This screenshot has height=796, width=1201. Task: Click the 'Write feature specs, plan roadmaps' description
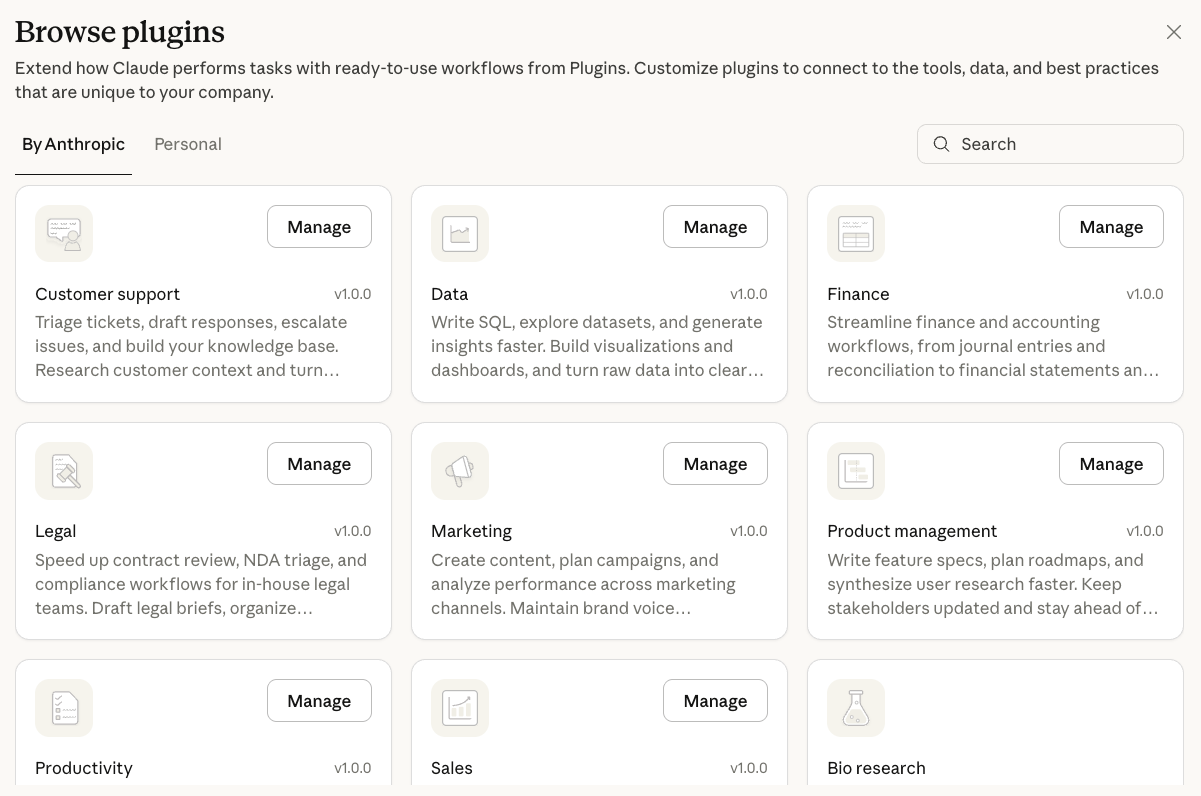[993, 584]
